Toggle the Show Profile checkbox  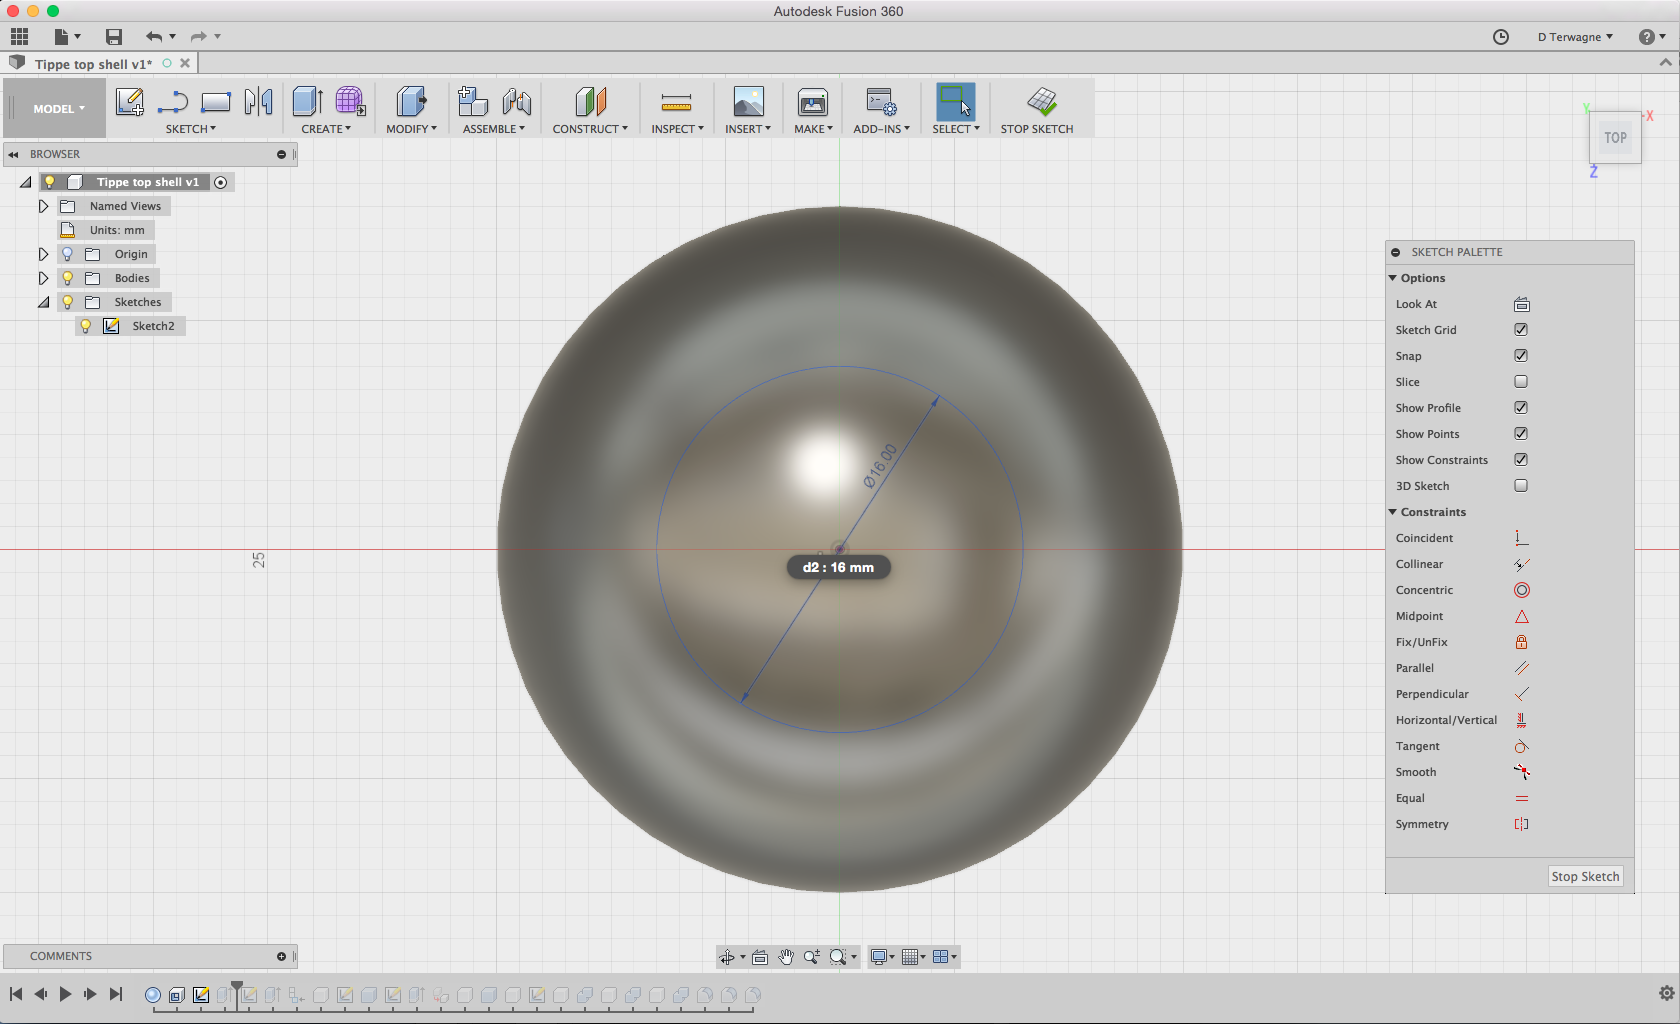(x=1521, y=408)
